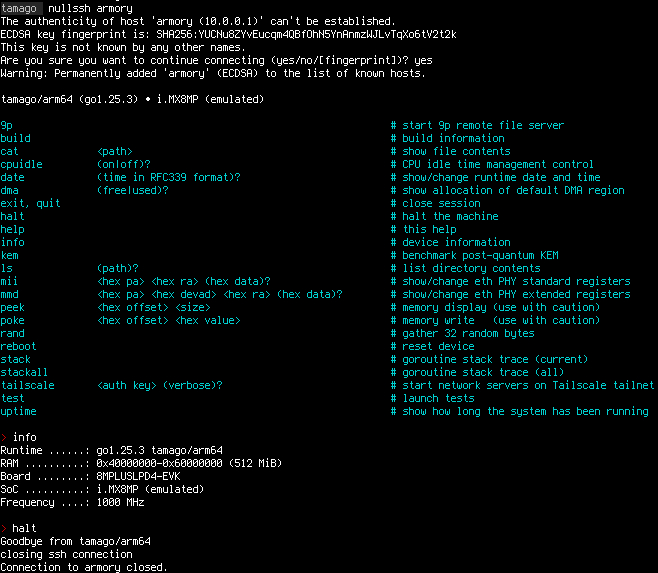The height and width of the screenshot is (573, 658).
Task: Click the cpuidle command name
Action: click(22, 164)
